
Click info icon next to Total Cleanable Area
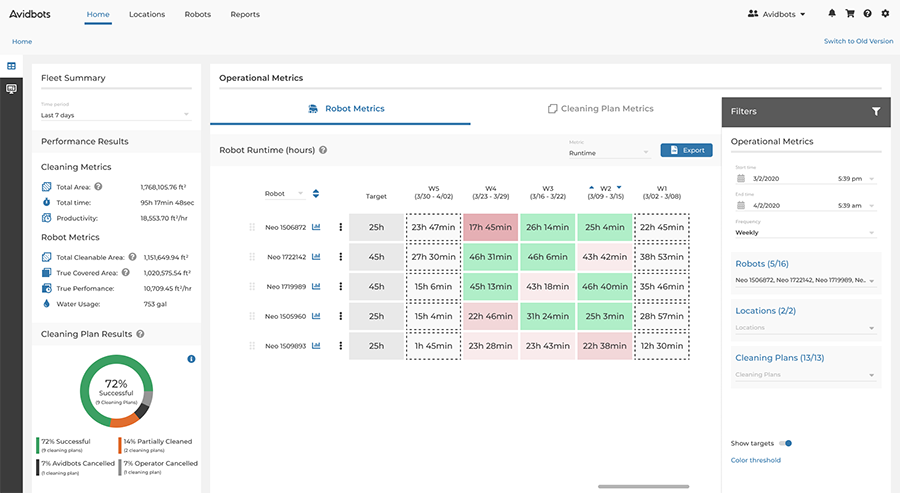[x=133, y=257]
